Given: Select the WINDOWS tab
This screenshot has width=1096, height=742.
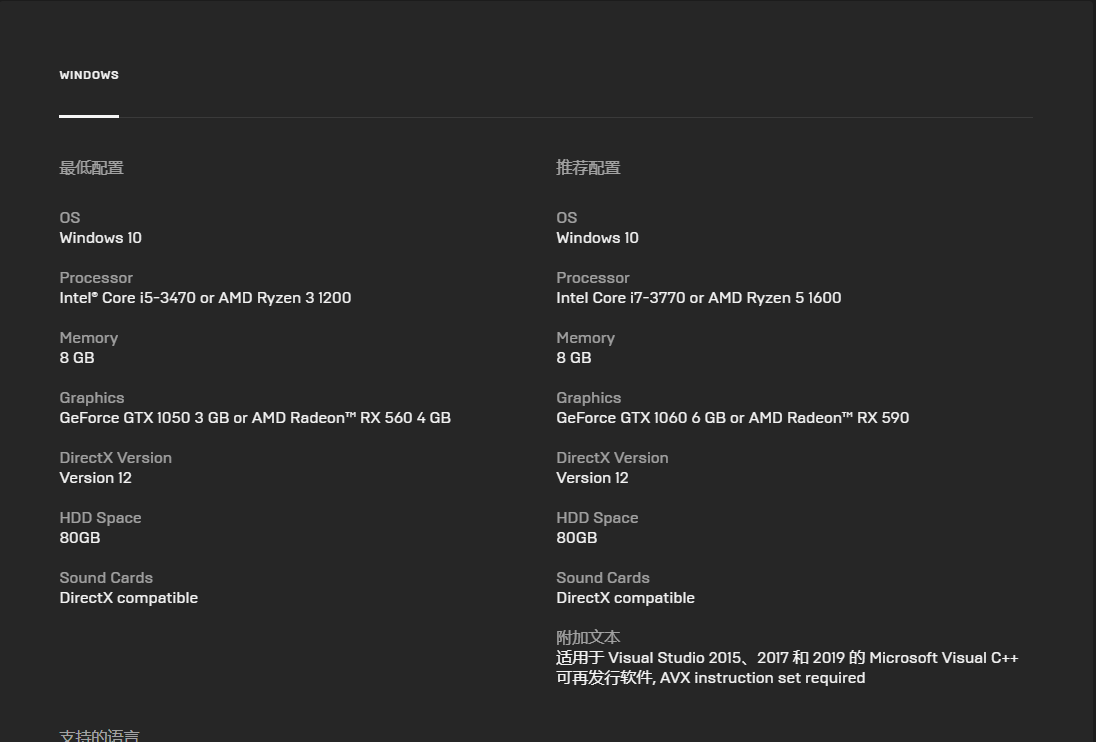Looking at the screenshot, I should coord(89,75).
